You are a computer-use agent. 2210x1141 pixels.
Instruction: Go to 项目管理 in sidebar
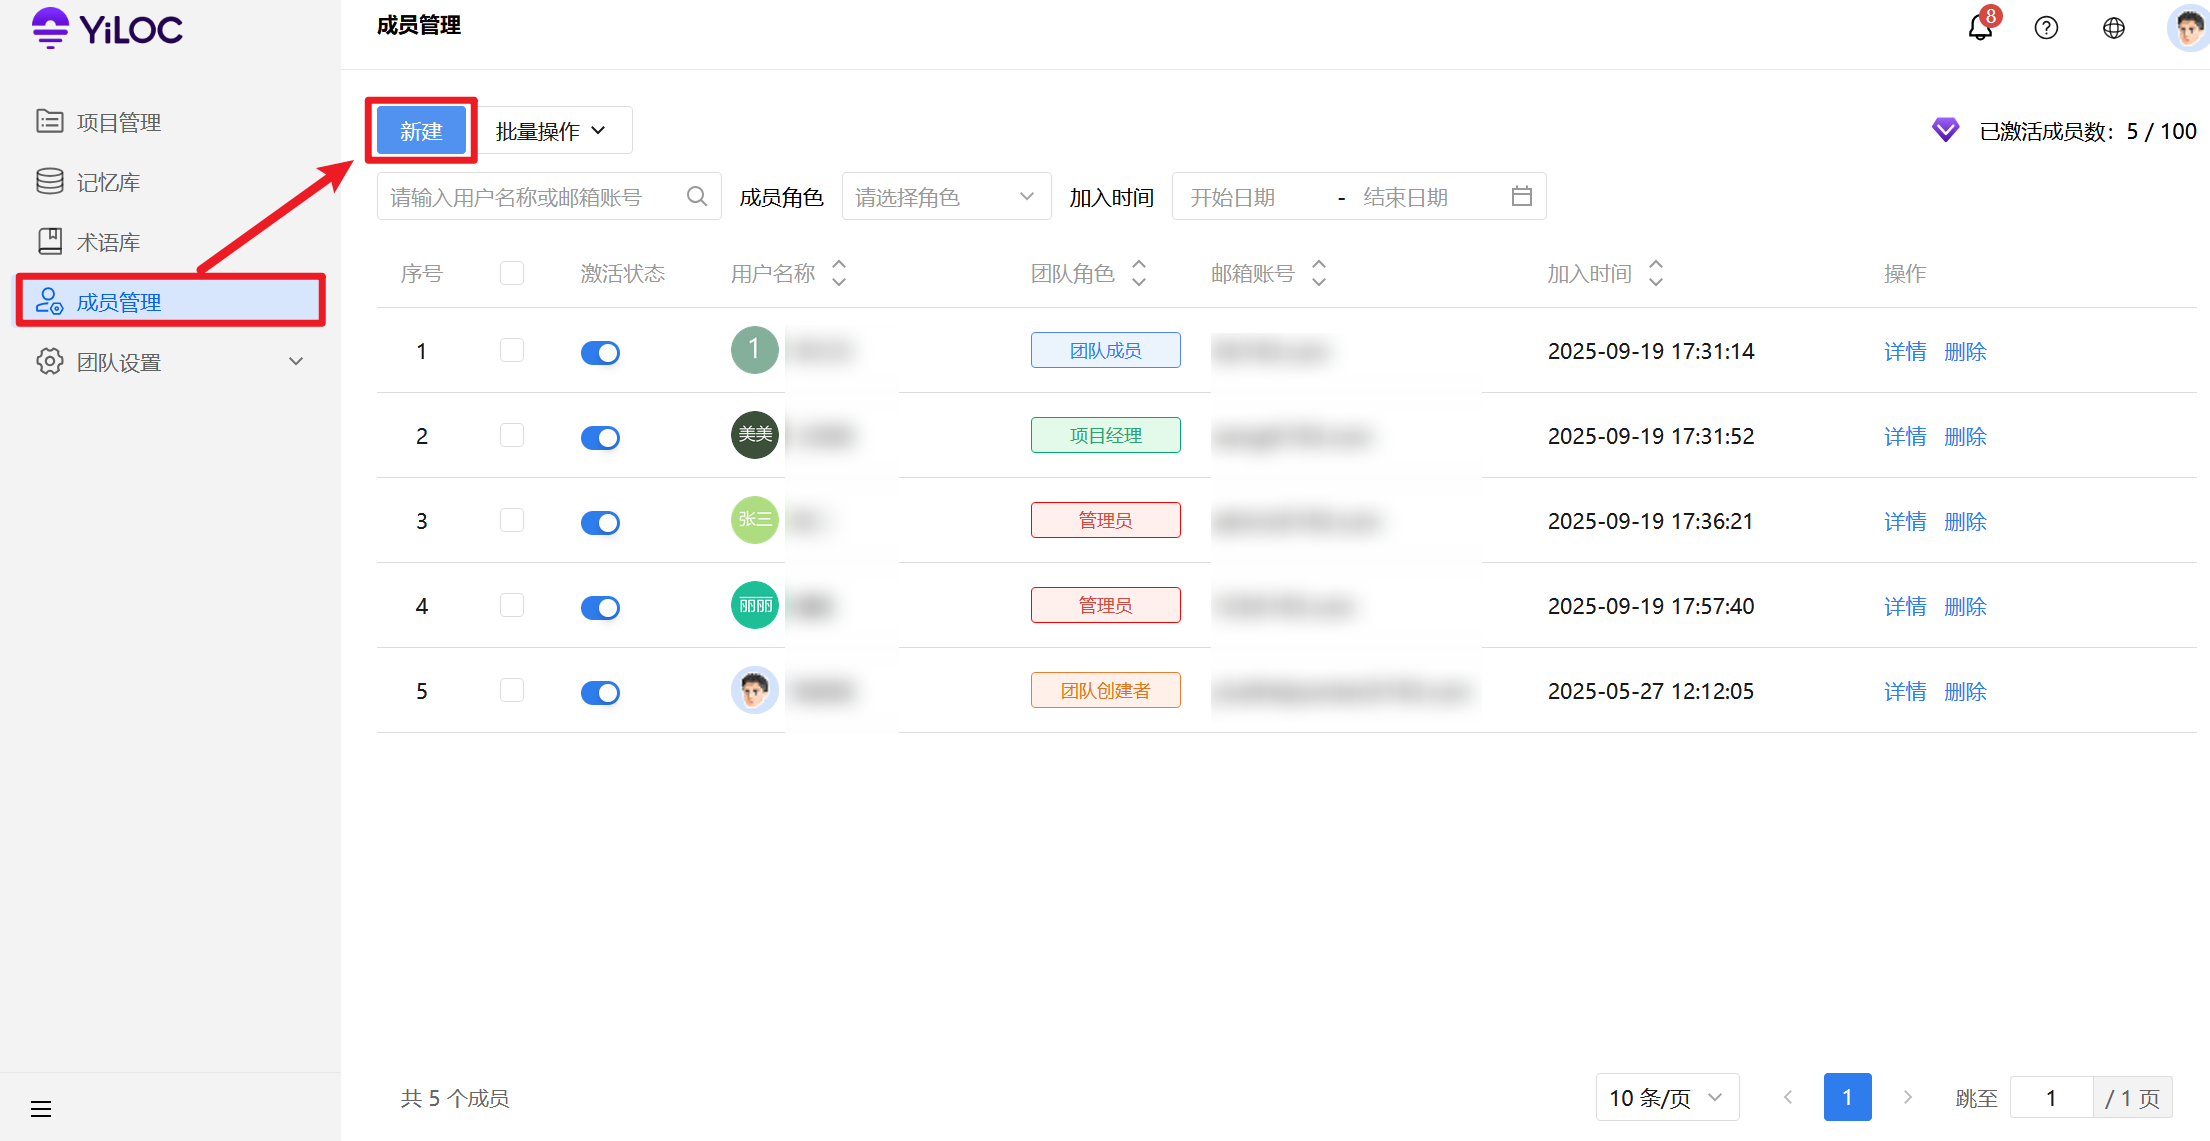click(x=119, y=122)
